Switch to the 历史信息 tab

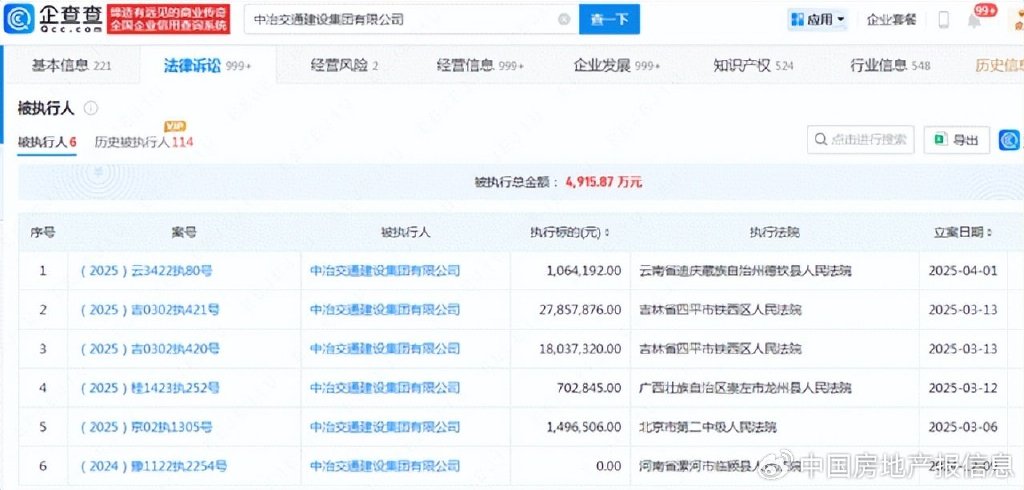point(999,65)
